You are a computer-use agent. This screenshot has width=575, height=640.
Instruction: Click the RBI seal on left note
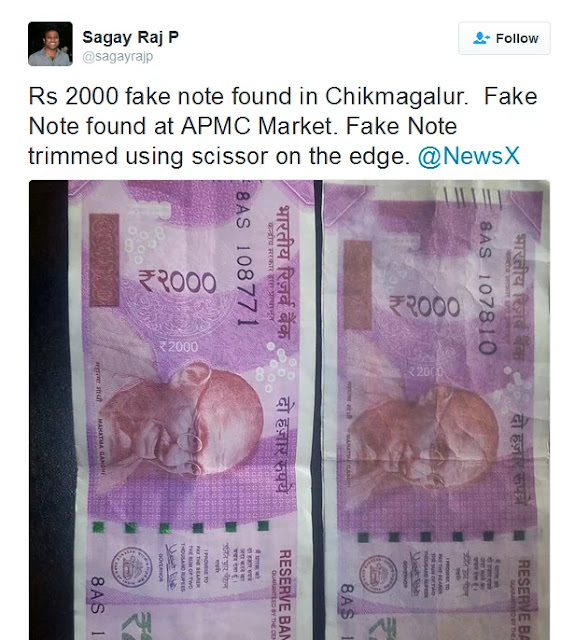pyautogui.click(x=131, y=568)
